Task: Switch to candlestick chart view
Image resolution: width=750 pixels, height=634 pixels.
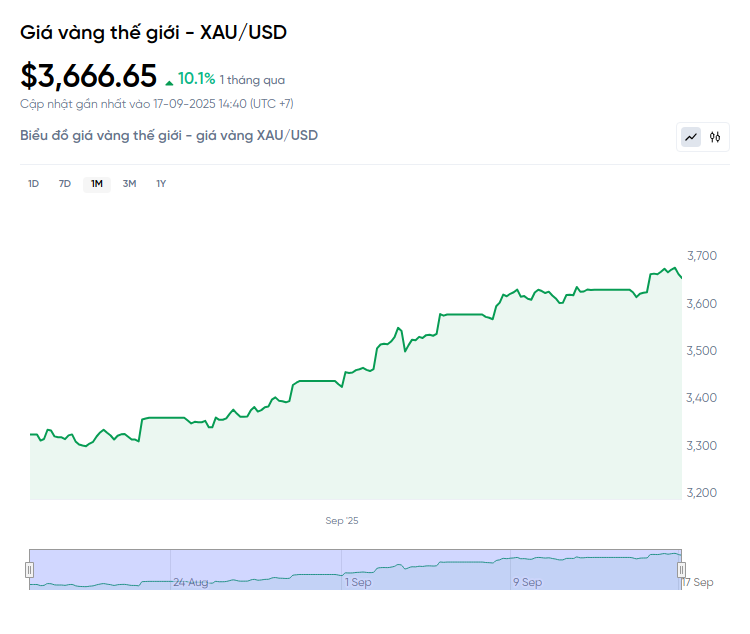Action: click(x=715, y=137)
